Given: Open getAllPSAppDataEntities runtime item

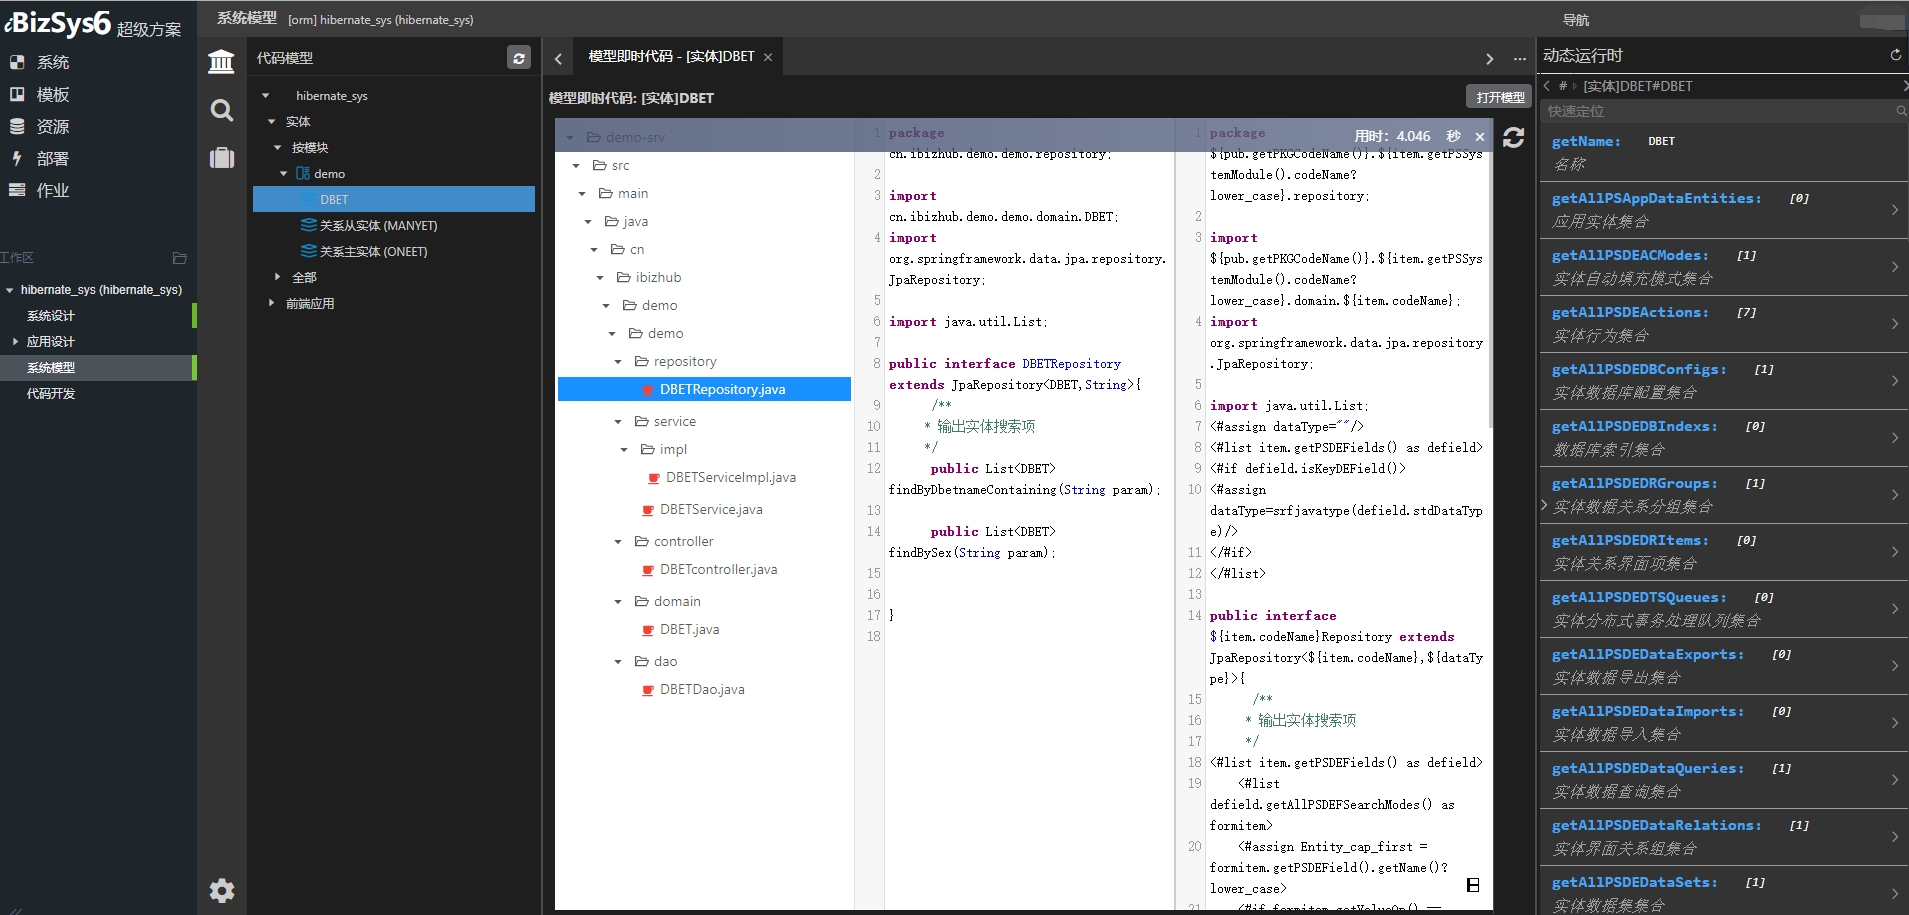Looking at the screenshot, I should [x=1724, y=210].
